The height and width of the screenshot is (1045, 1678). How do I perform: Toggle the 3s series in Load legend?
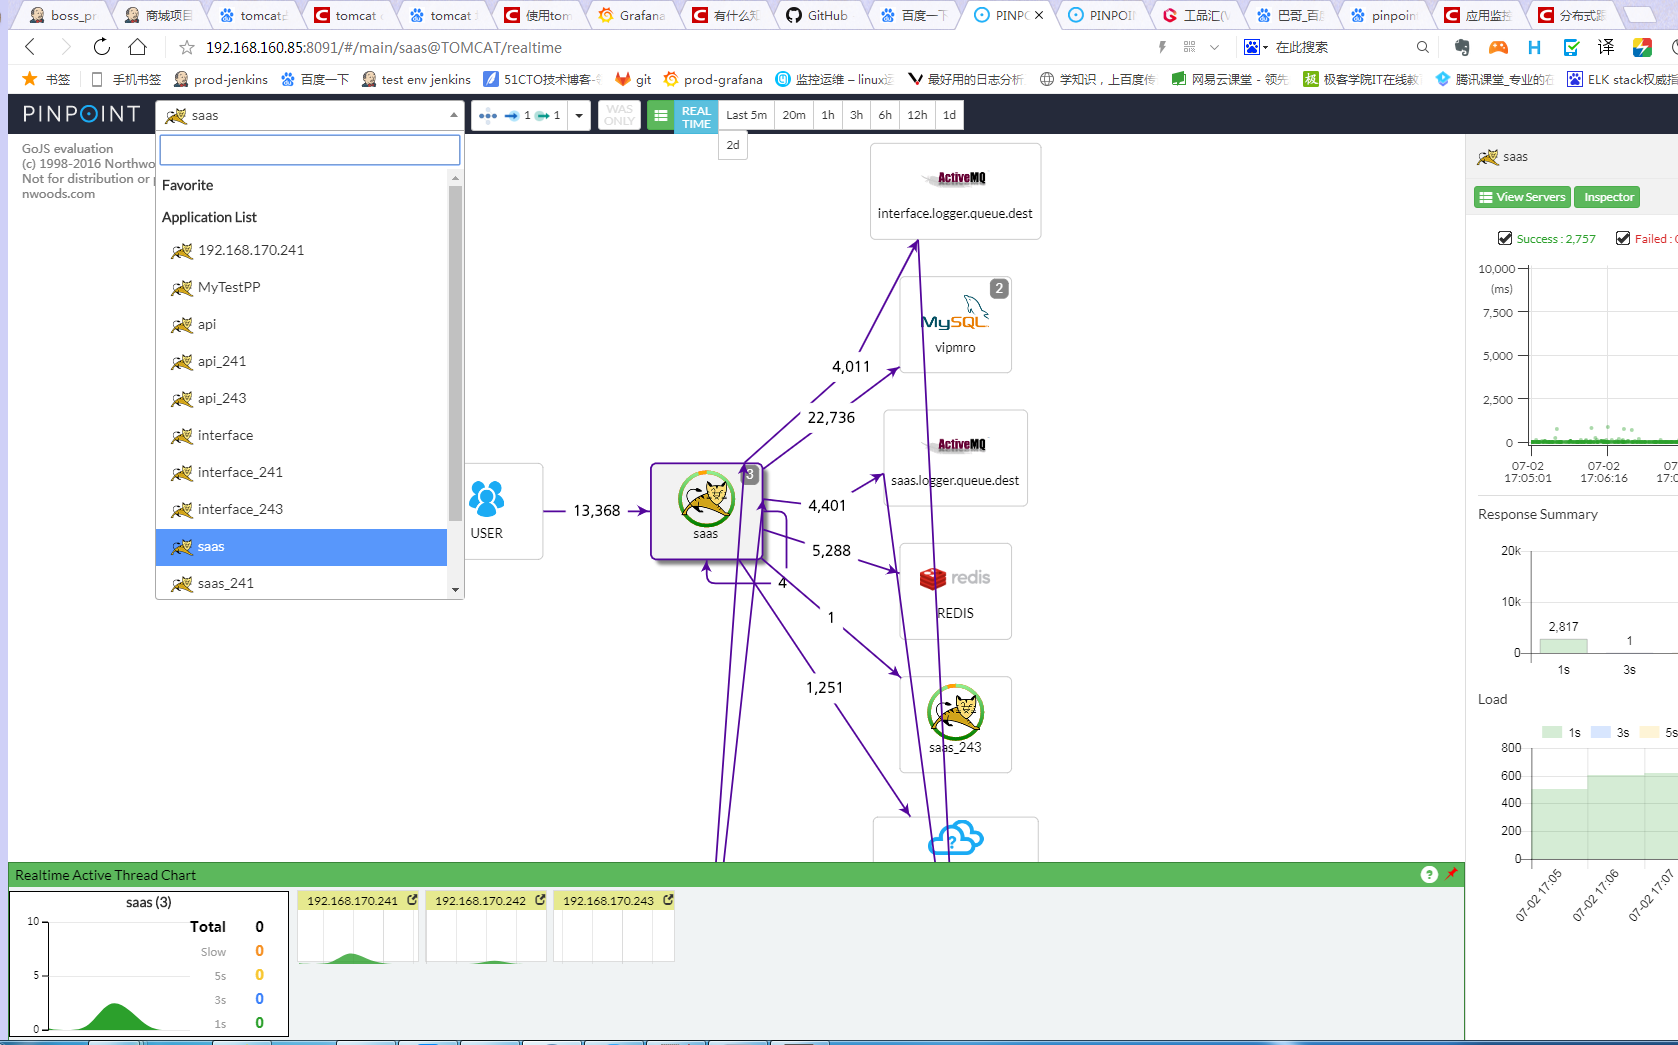point(1610,732)
